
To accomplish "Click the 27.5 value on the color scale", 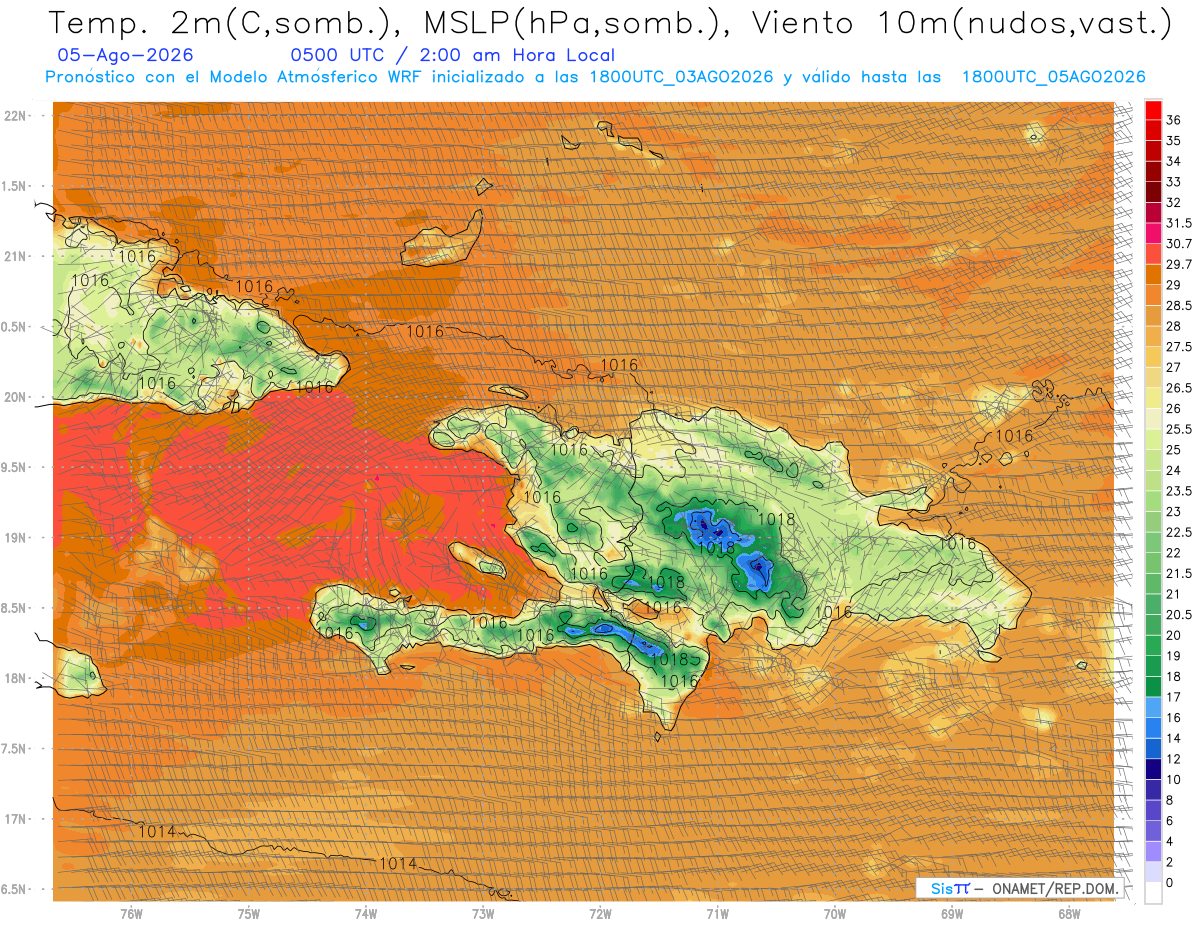I will (x=1179, y=347).
